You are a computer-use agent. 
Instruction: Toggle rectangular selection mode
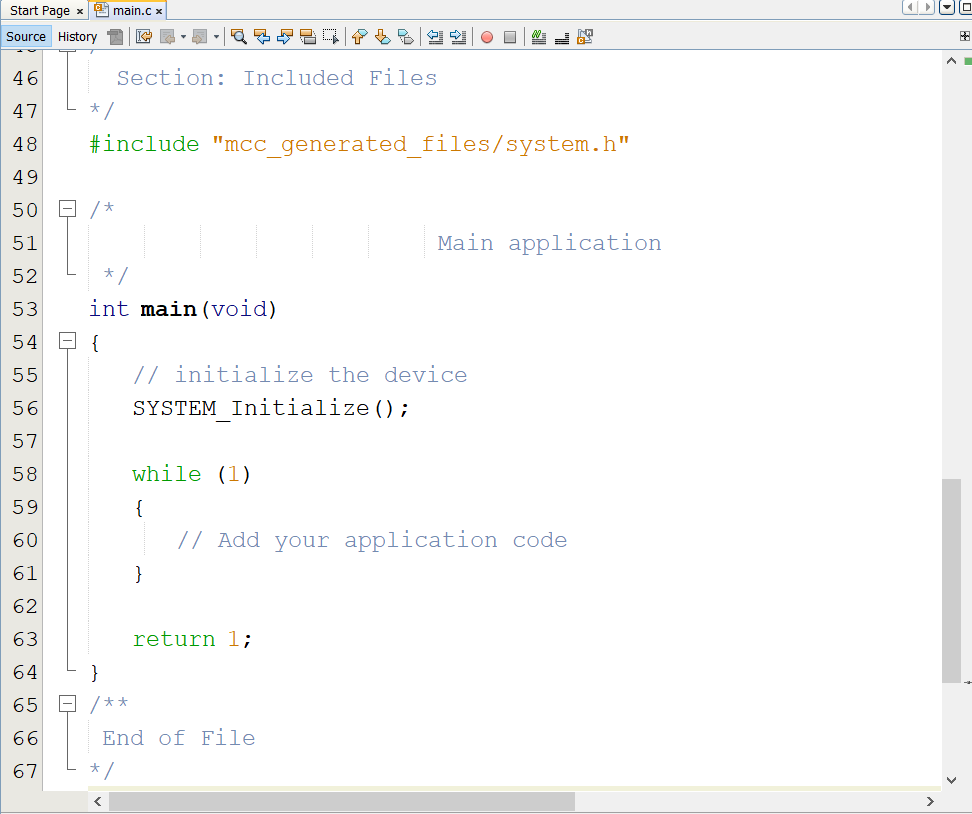coord(331,37)
